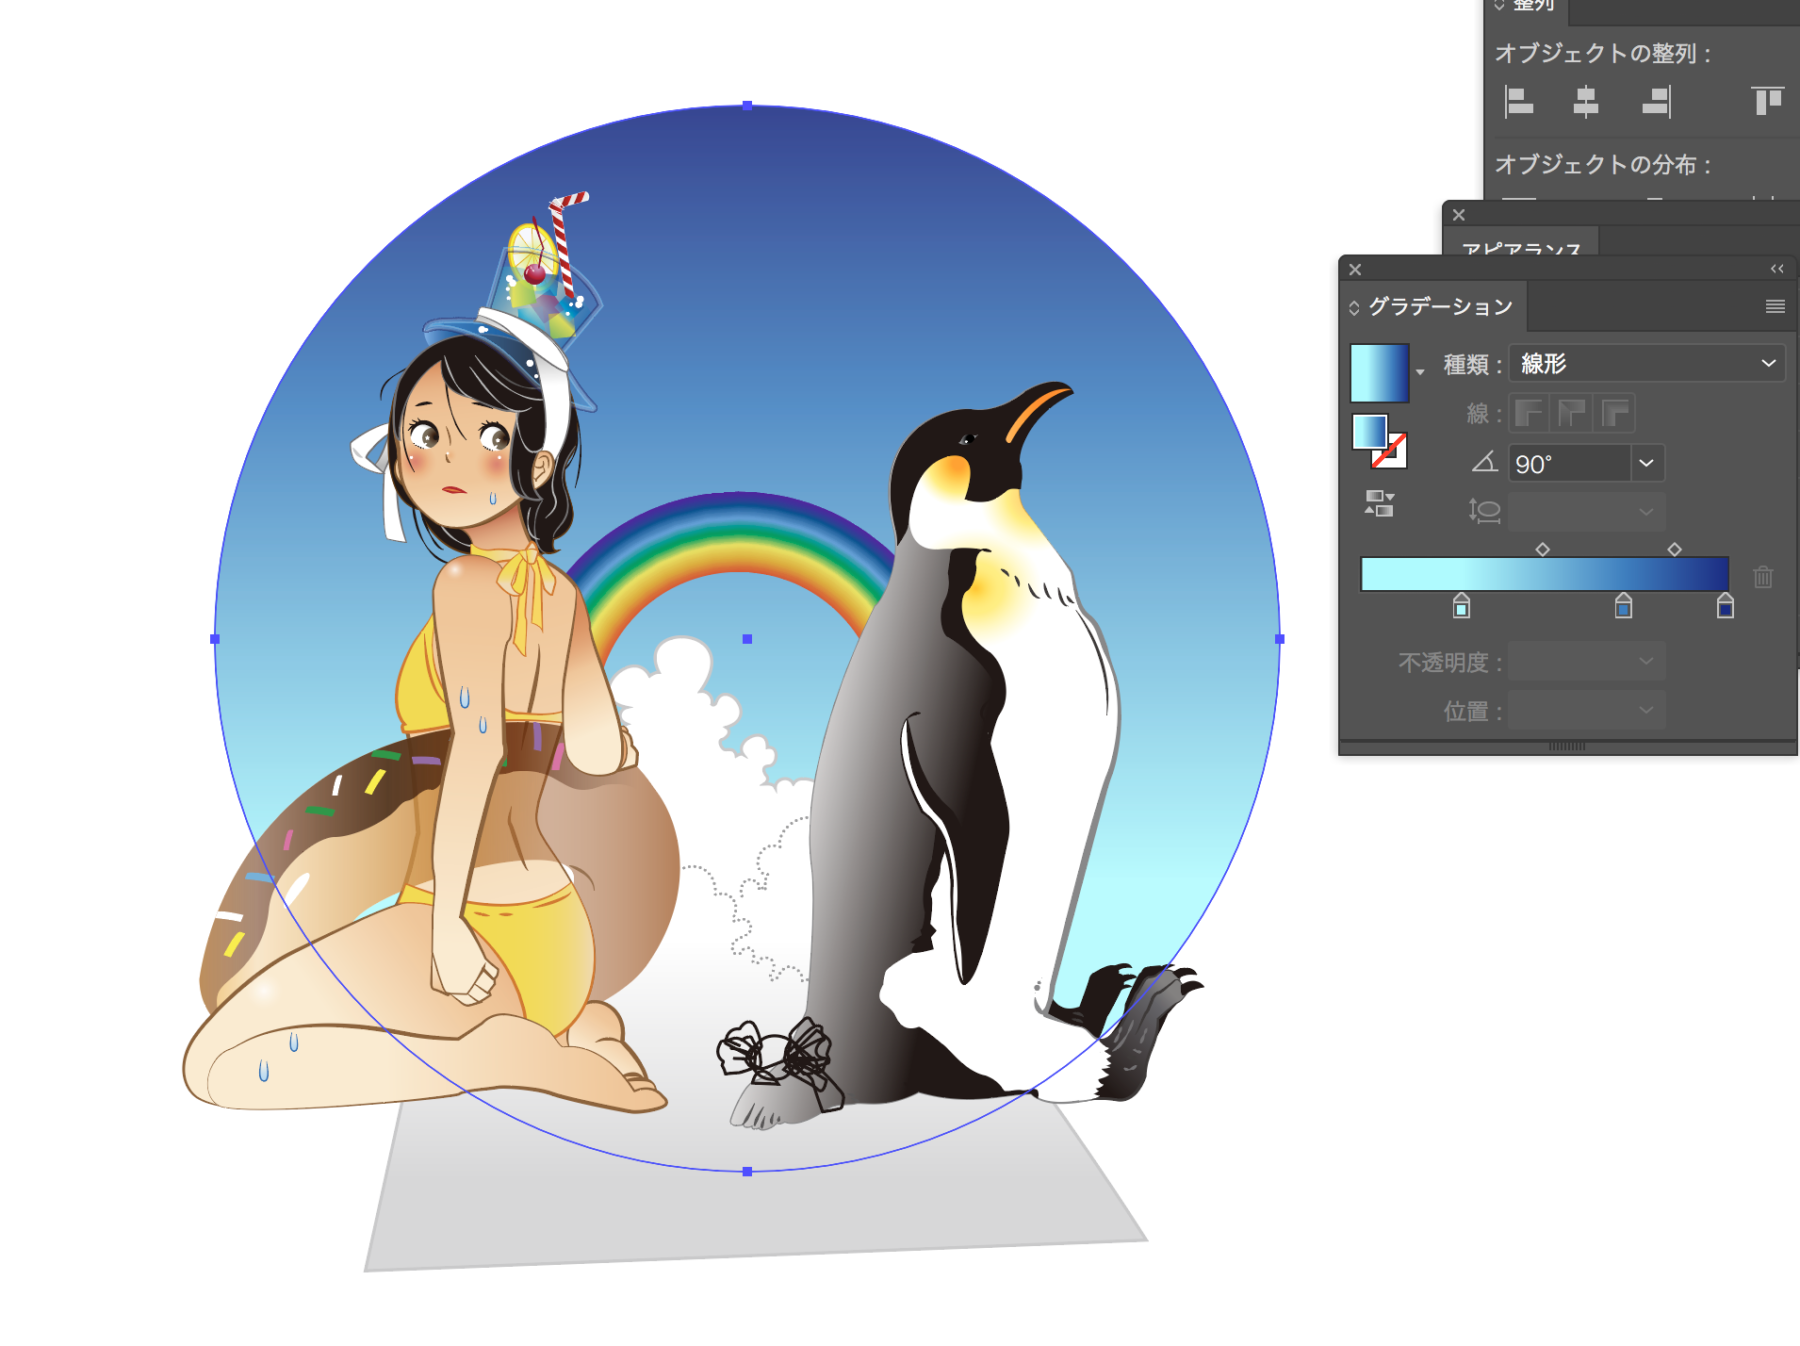Collapse the gradient panel with double arrows
1800x1346 pixels.
[1777, 268]
